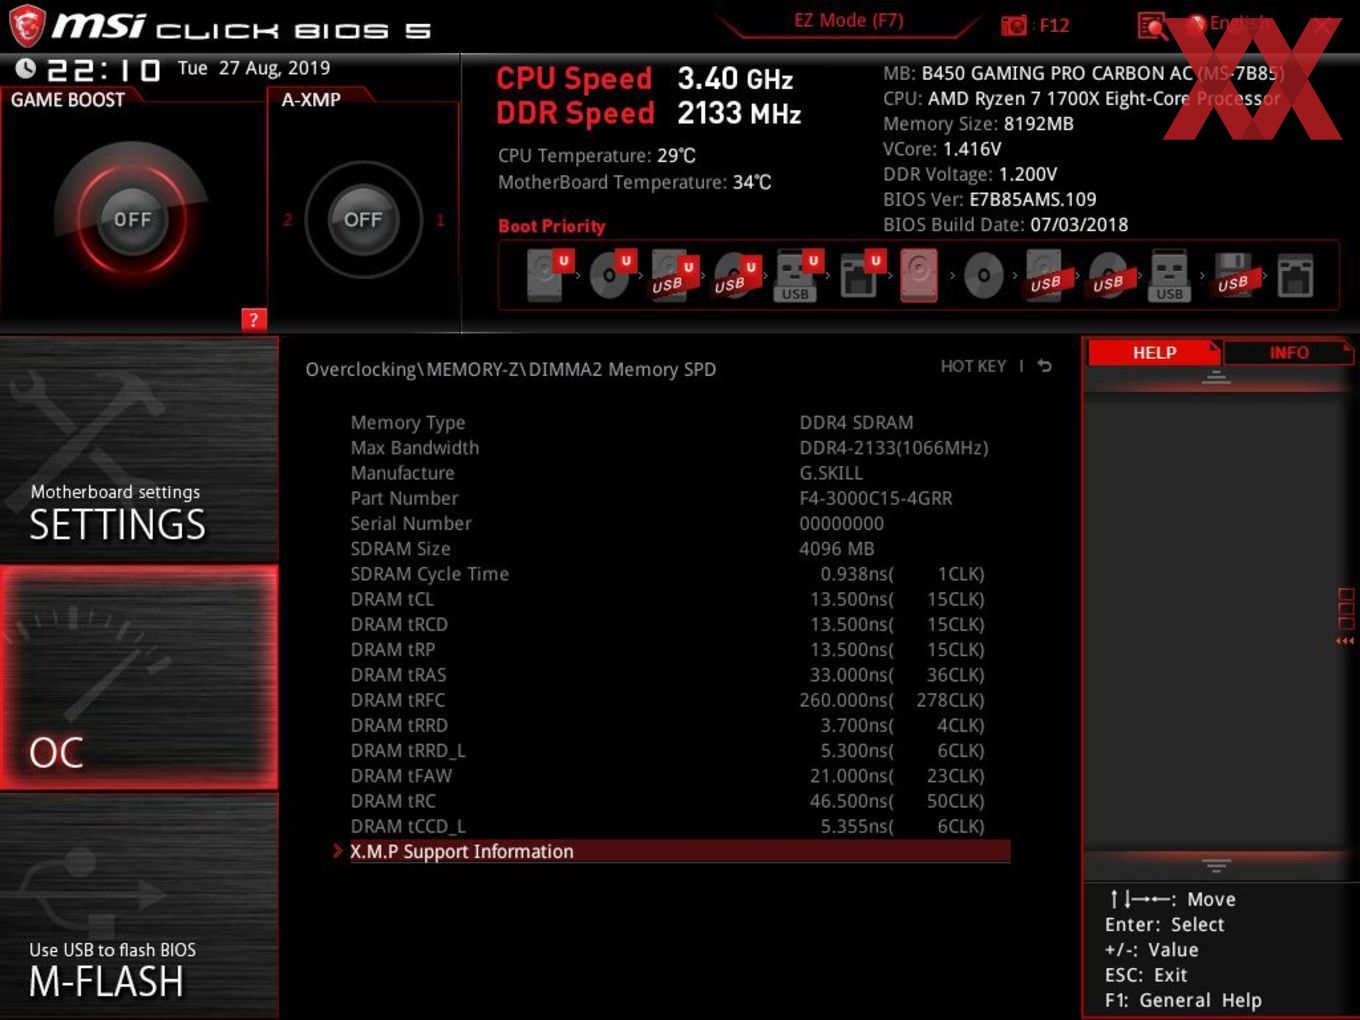This screenshot has width=1360, height=1020.
Task: Select A-XMP profile 2
Action: (287, 219)
